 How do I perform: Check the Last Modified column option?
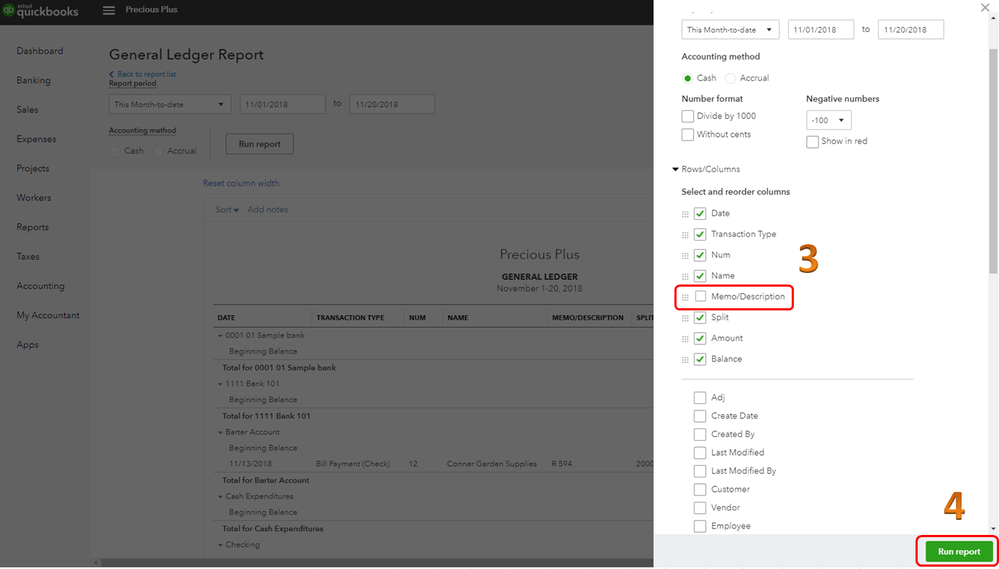(700, 452)
